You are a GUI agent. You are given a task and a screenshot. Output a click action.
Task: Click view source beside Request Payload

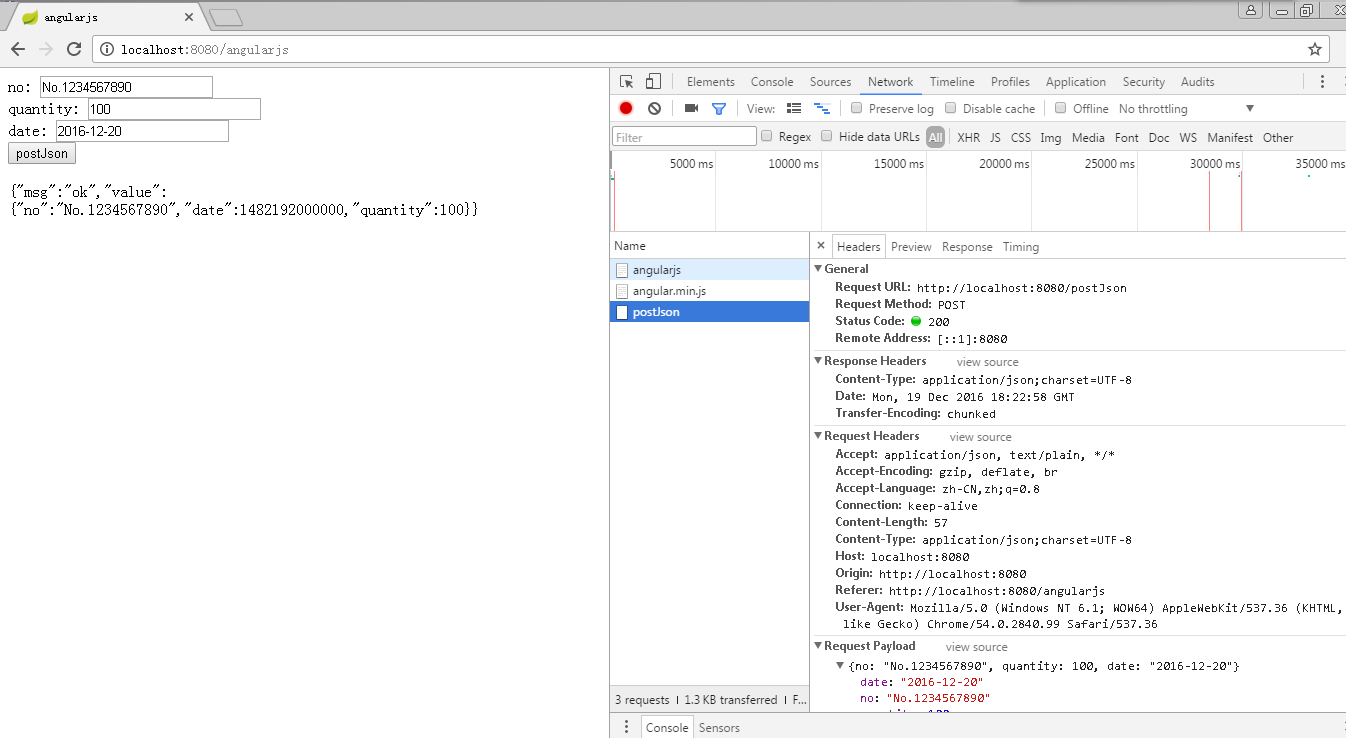click(976, 647)
